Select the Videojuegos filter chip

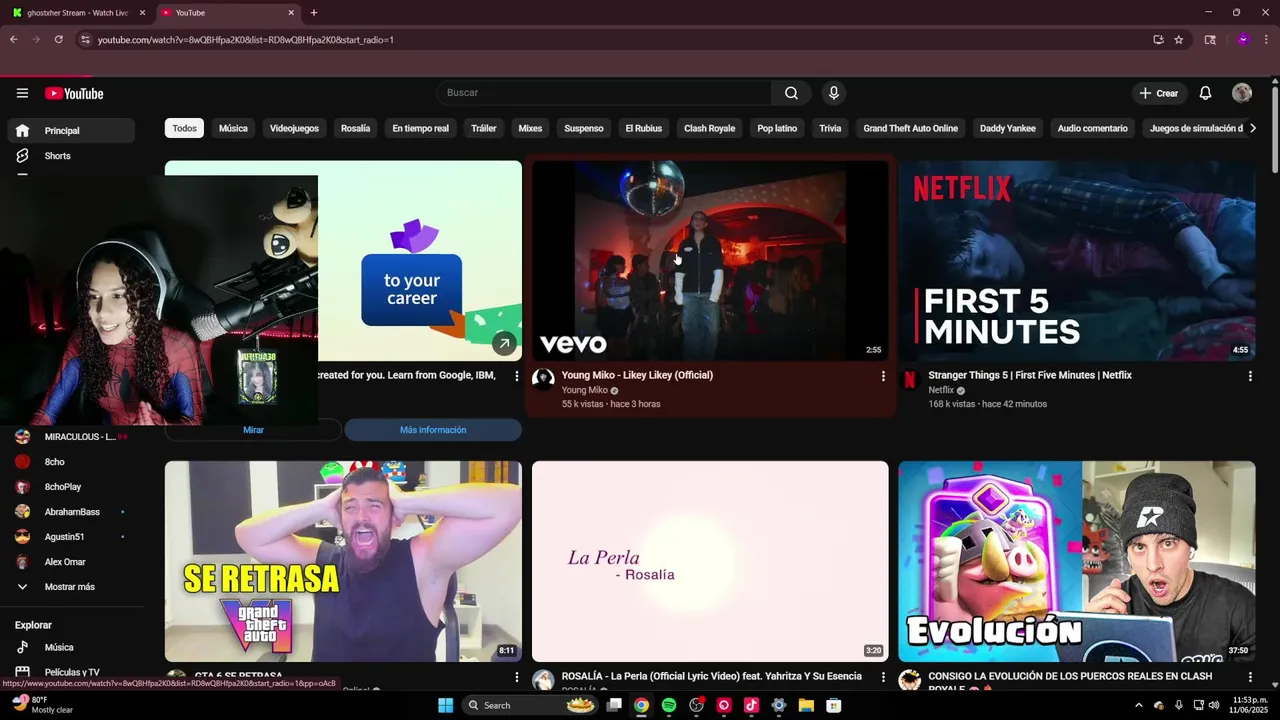[x=294, y=128]
